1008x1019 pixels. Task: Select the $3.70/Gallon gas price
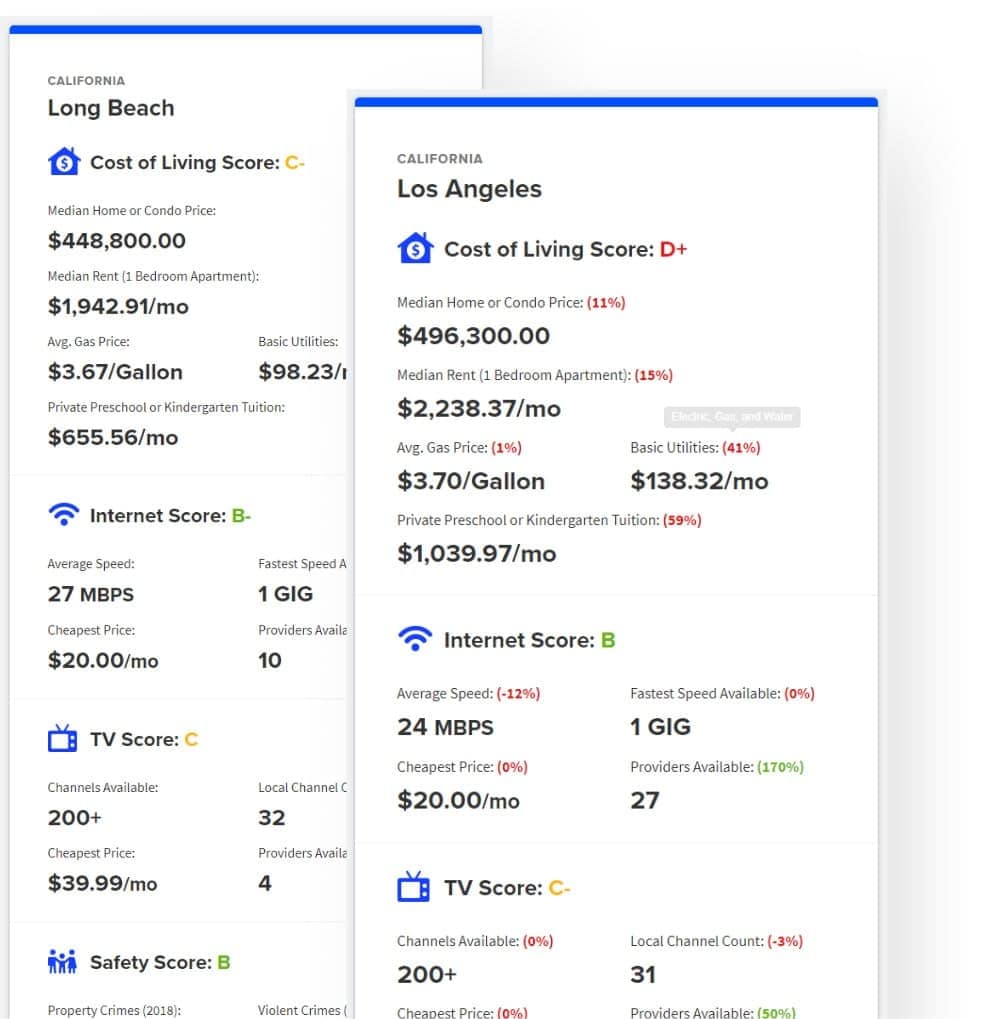471,481
